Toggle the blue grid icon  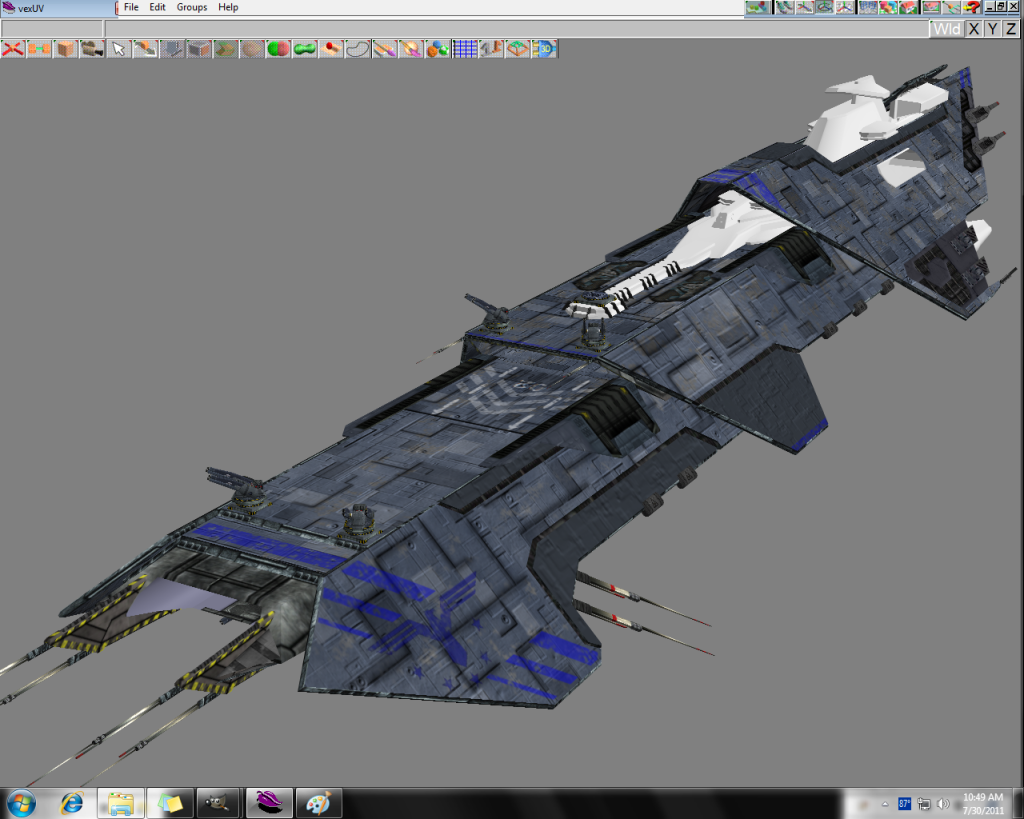click(464, 49)
